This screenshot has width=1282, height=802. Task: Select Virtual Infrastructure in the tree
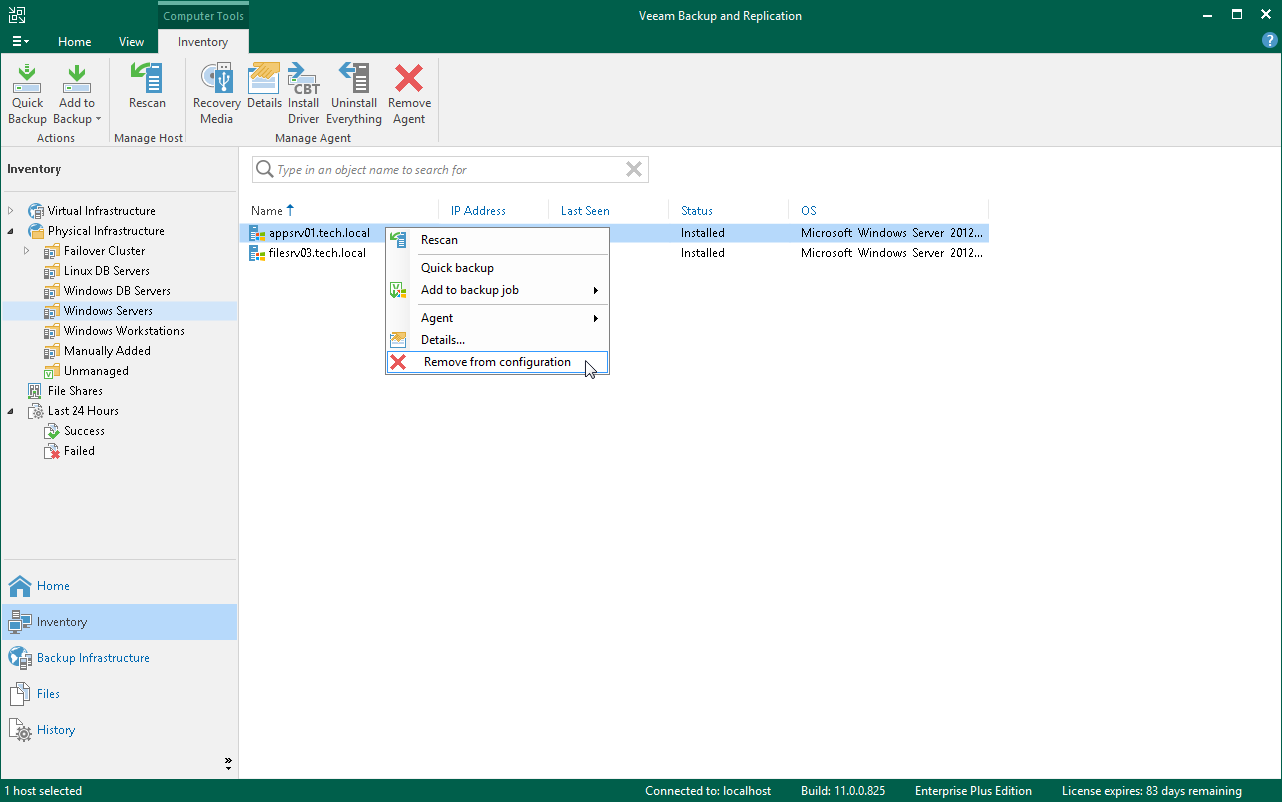click(101, 211)
